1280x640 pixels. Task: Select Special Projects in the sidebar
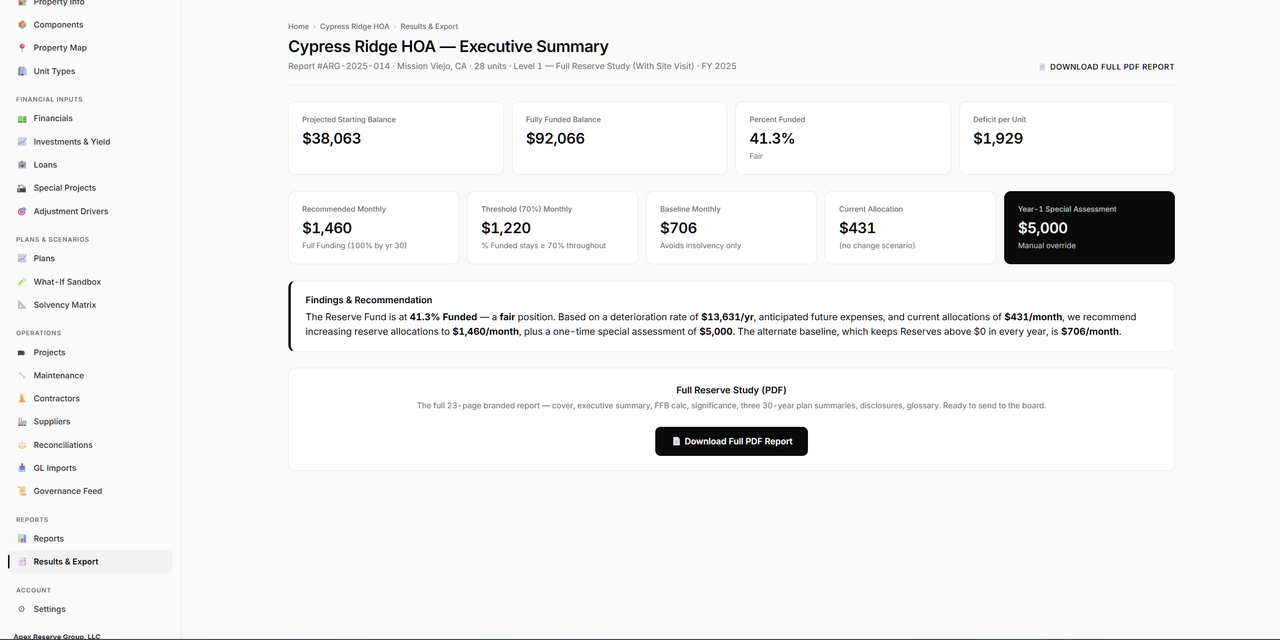90,187
